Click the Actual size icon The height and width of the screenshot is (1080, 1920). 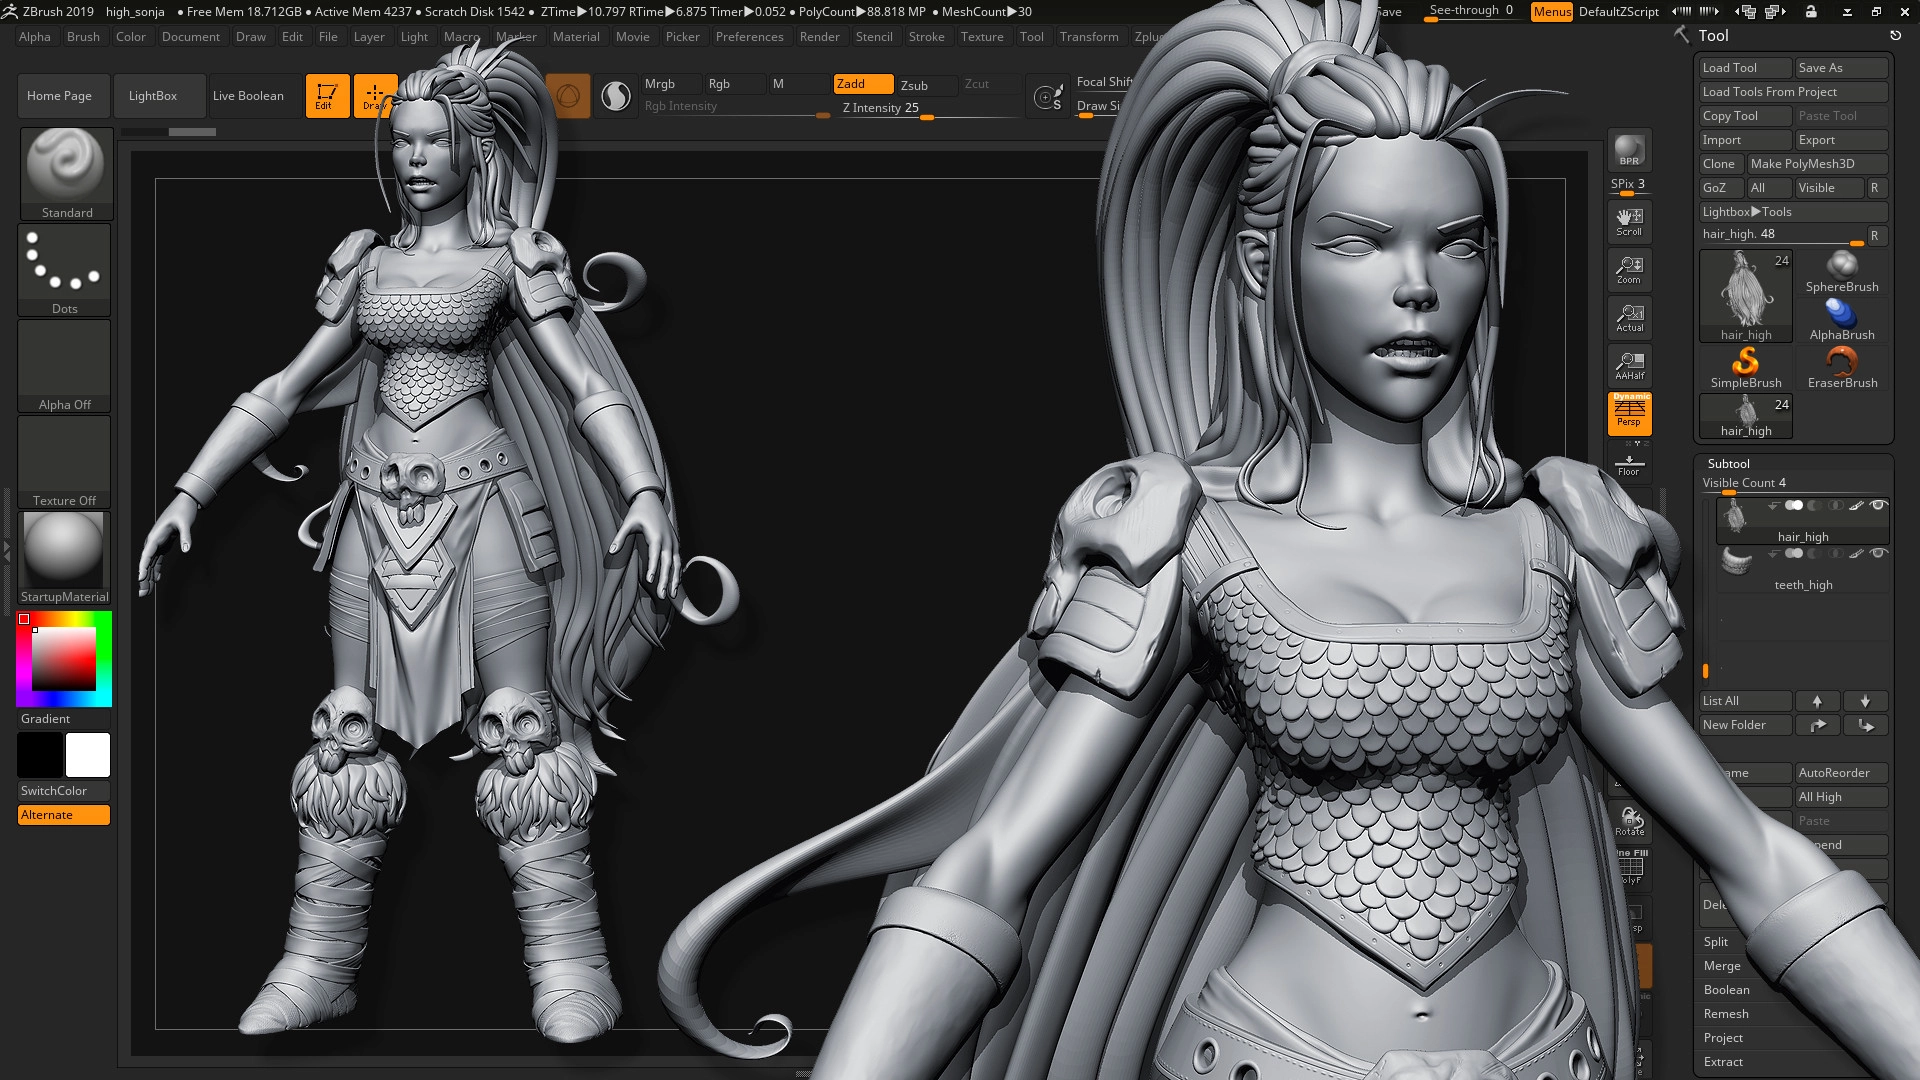[1629, 318]
